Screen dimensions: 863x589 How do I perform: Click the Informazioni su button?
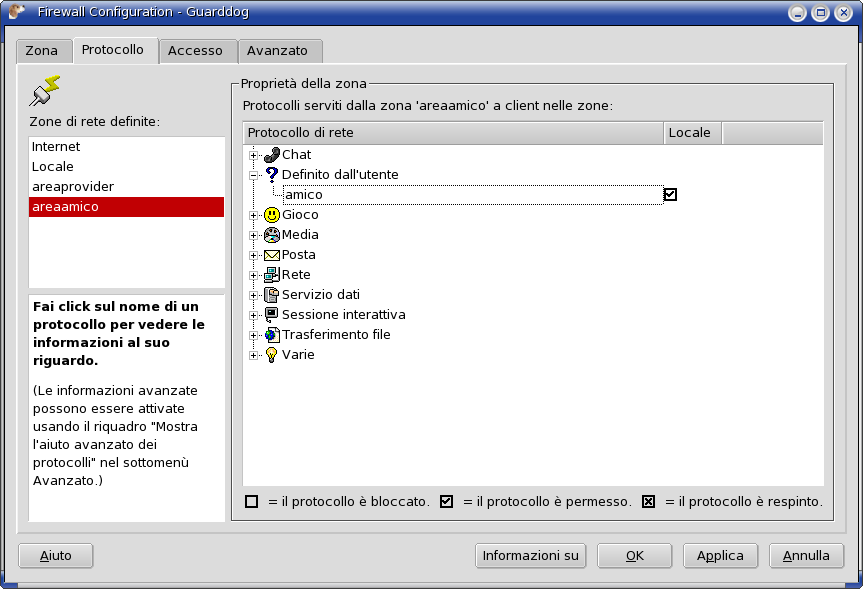pos(530,556)
